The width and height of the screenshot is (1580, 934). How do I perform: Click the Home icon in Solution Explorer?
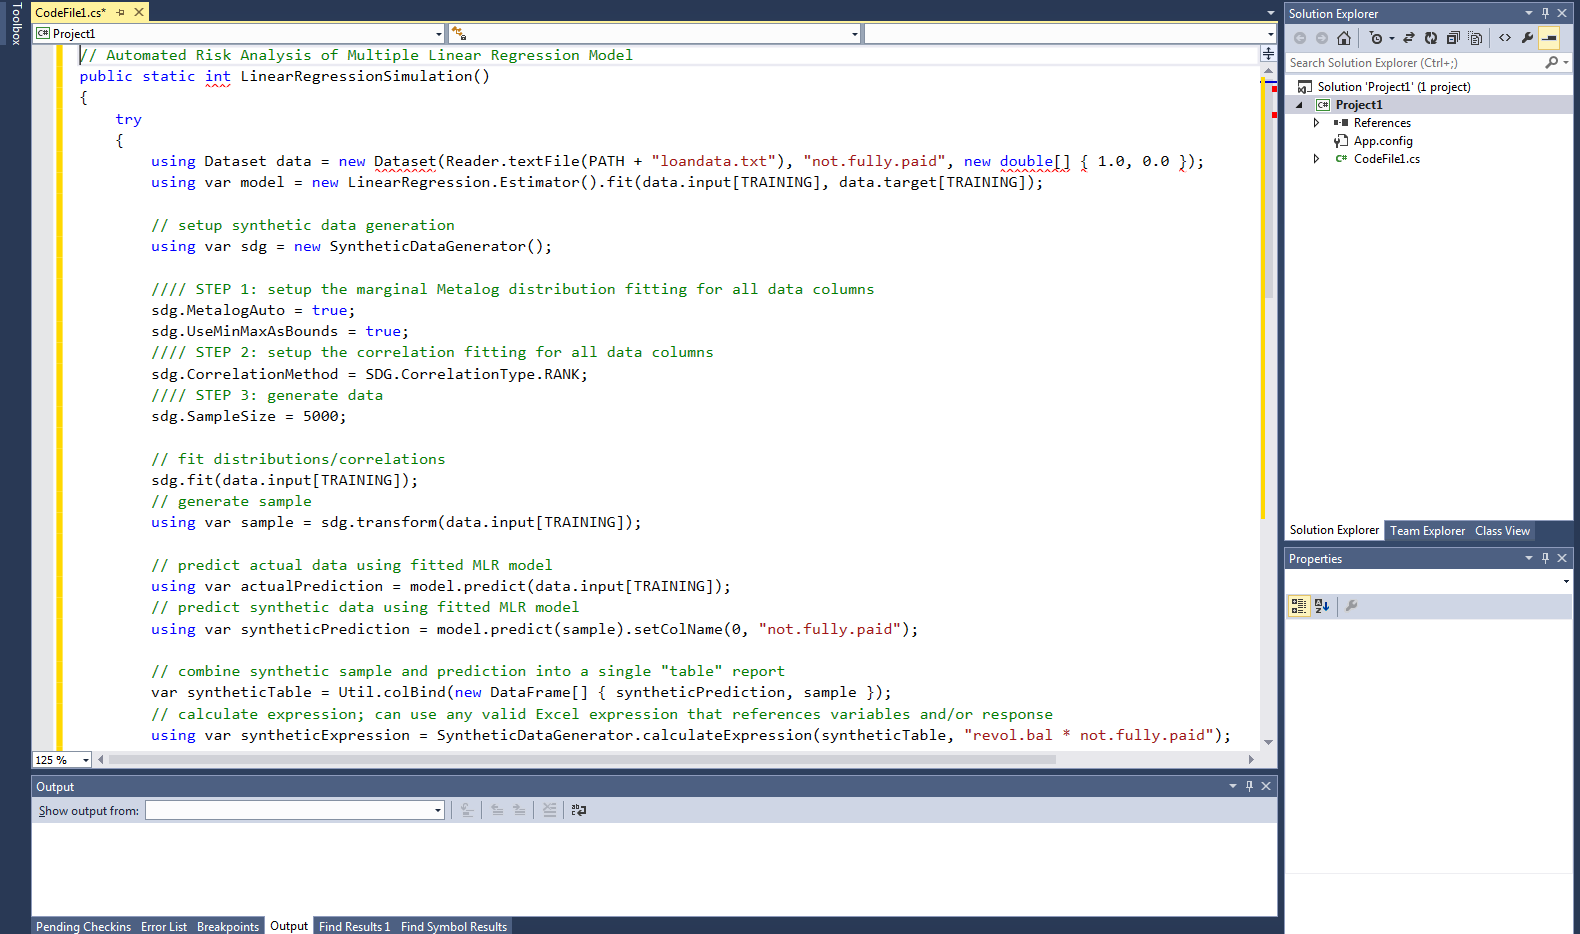(1343, 38)
